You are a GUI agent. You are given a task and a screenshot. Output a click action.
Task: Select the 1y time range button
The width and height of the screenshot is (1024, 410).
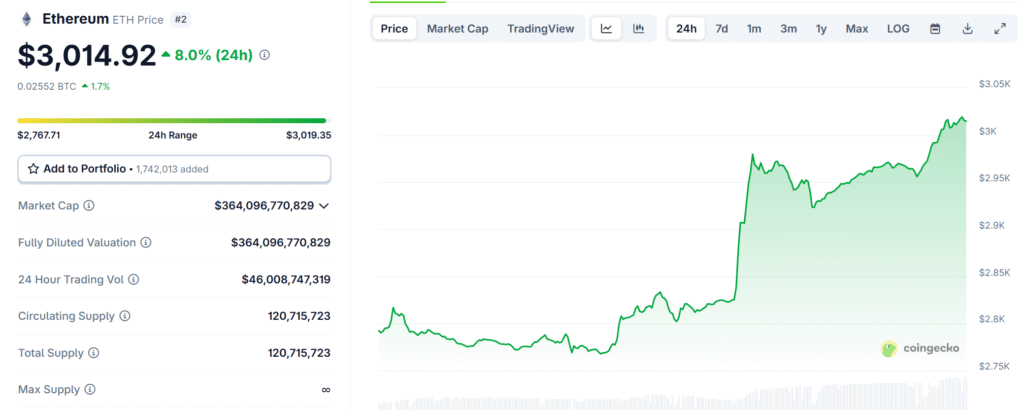(821, 29)
